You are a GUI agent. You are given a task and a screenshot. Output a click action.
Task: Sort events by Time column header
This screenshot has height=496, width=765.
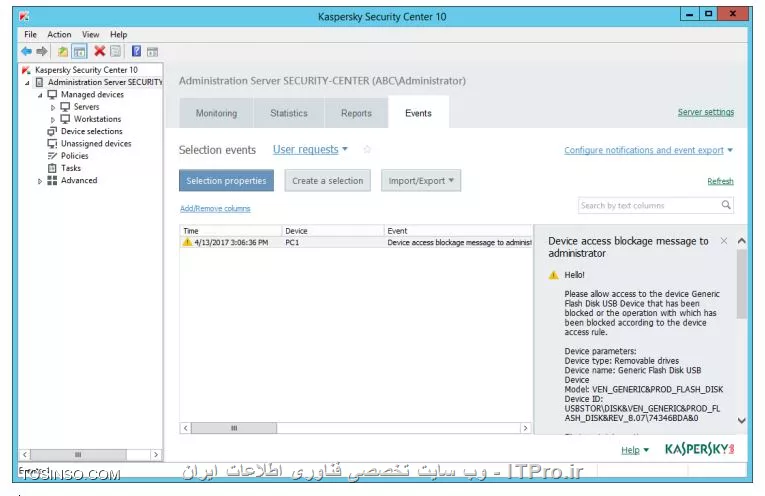[x=231, y=231]
